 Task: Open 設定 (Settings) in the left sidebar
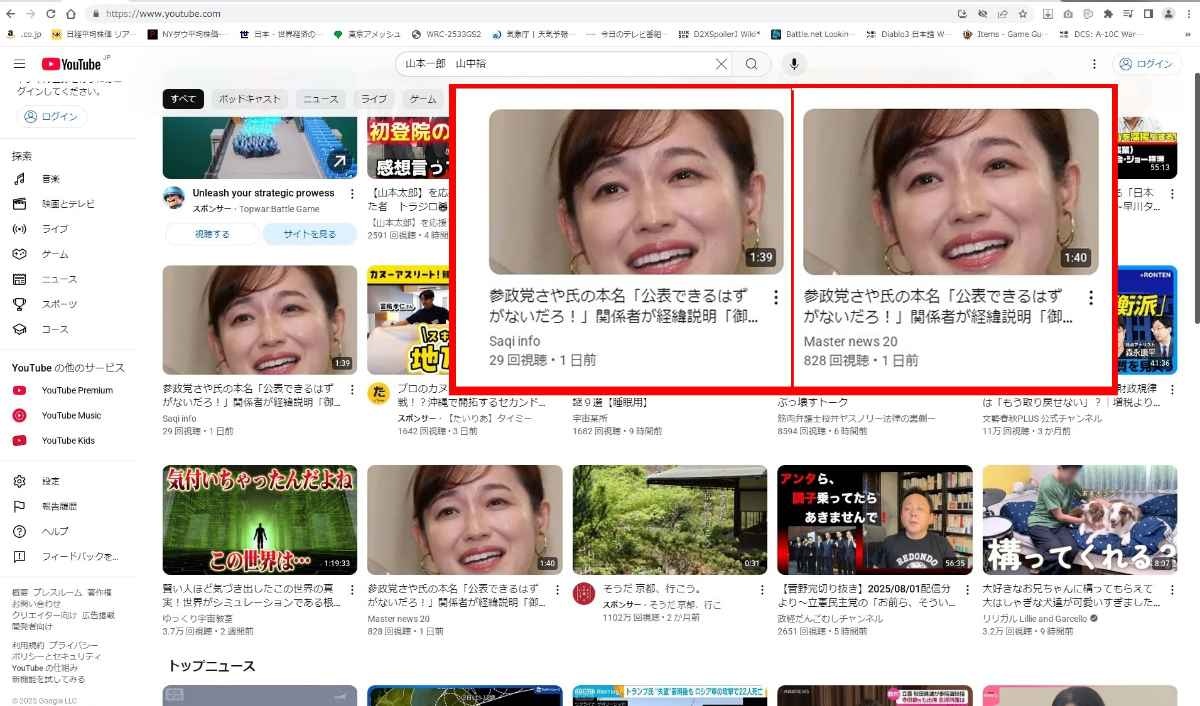click(x=50, y=481)
